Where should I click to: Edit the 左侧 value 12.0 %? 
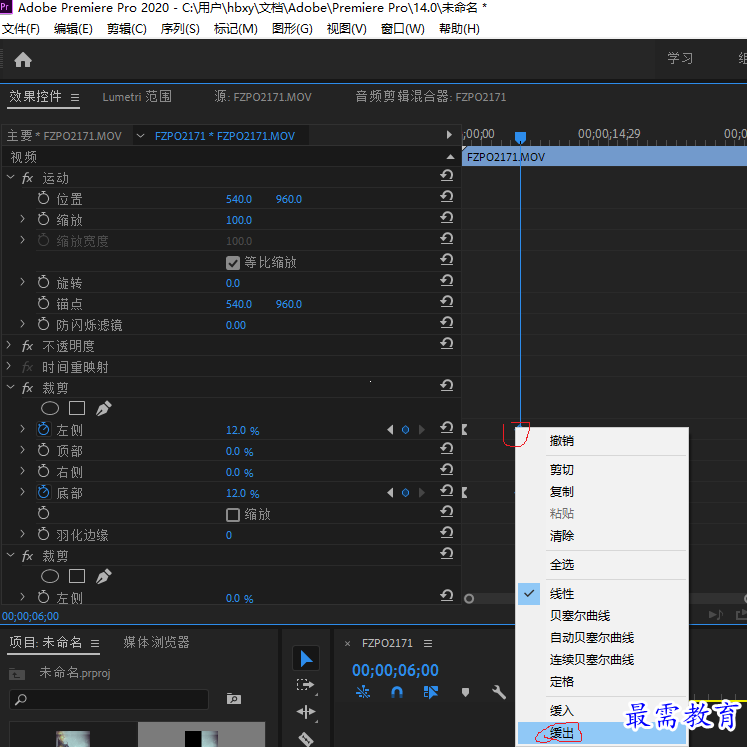click(242, 431)
